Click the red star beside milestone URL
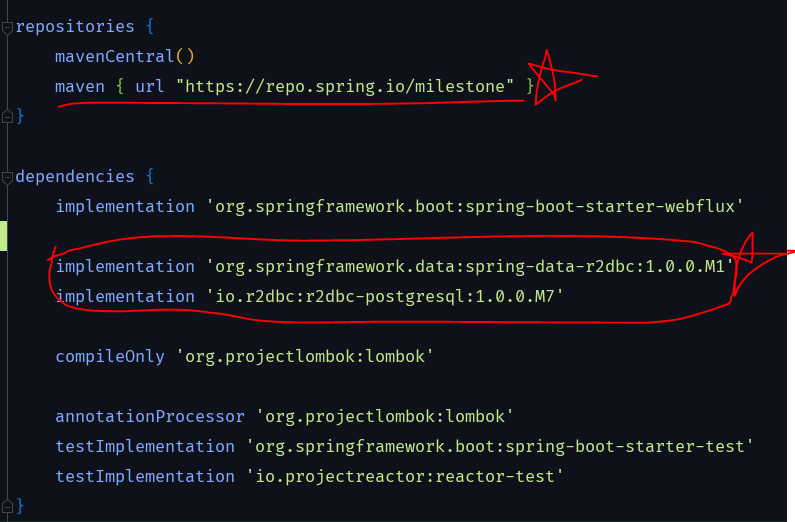Viewport: 795px width, 522px height. click(557, 78)
